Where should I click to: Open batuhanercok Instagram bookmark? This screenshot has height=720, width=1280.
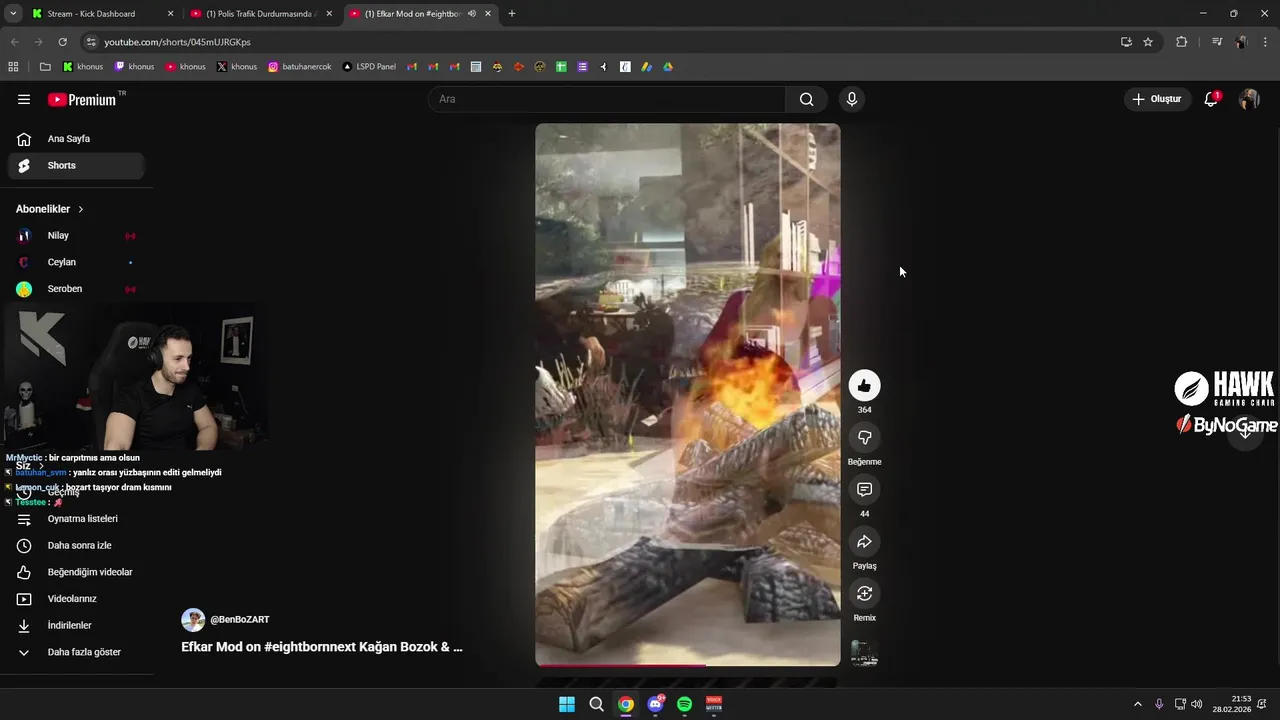(300, 67)
